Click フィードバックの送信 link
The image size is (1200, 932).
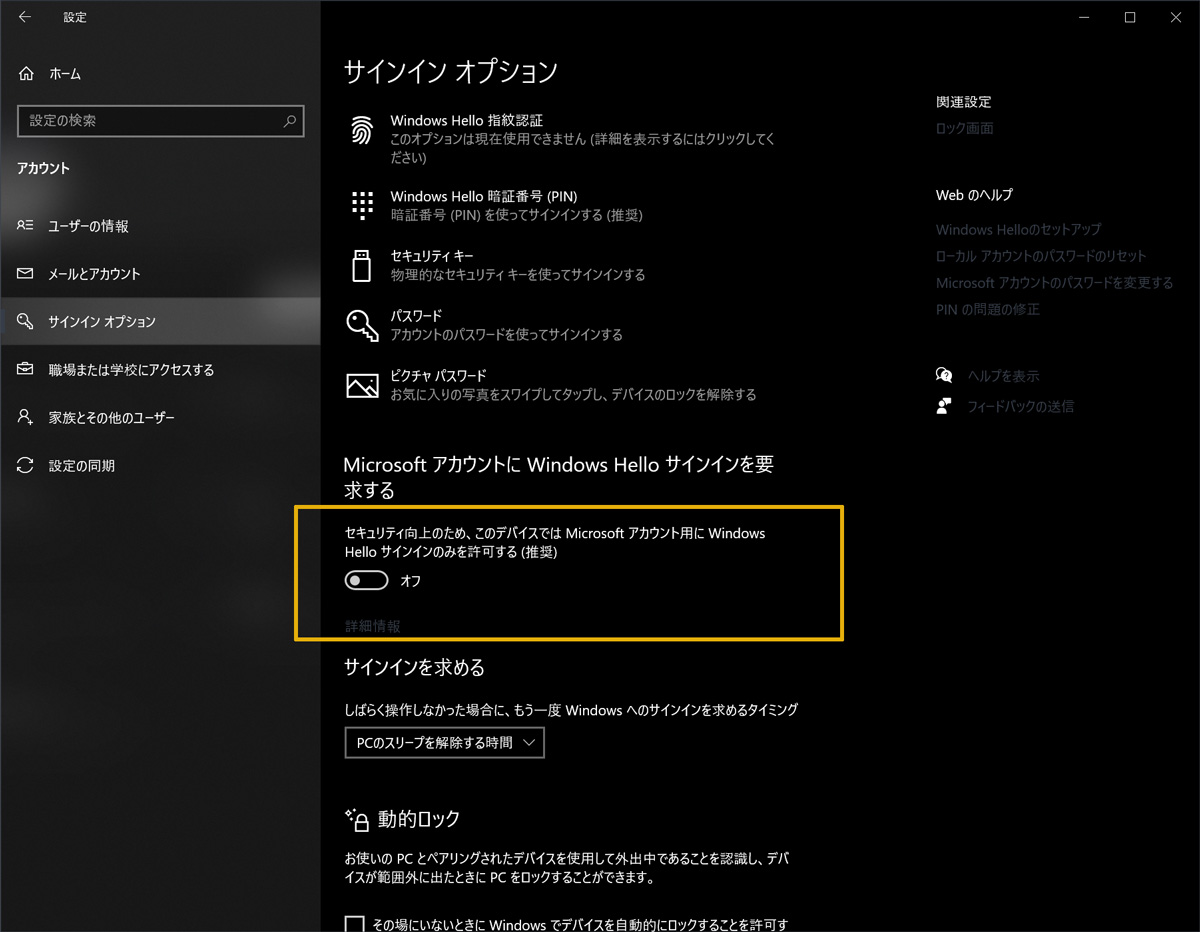click(x=1020, y=406)
